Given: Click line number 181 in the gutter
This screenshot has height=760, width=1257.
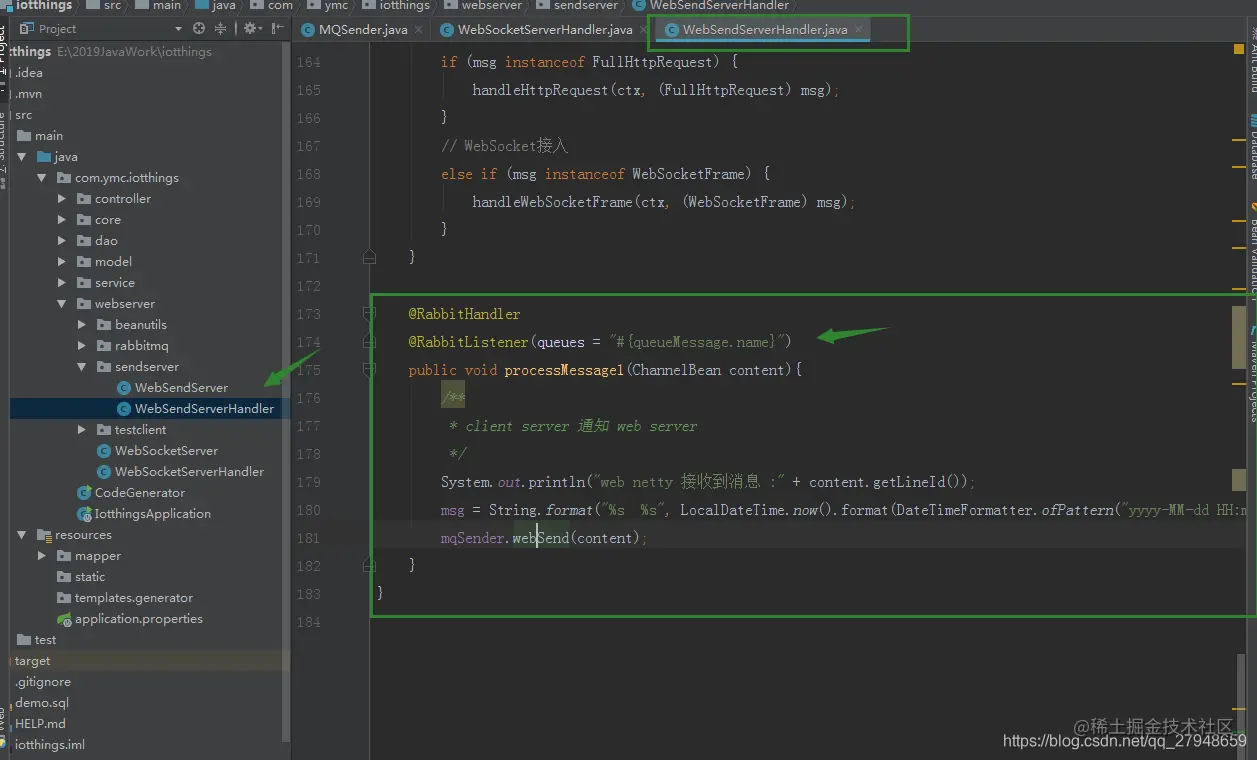Looking at the screenshot, I should click(309, 538).
